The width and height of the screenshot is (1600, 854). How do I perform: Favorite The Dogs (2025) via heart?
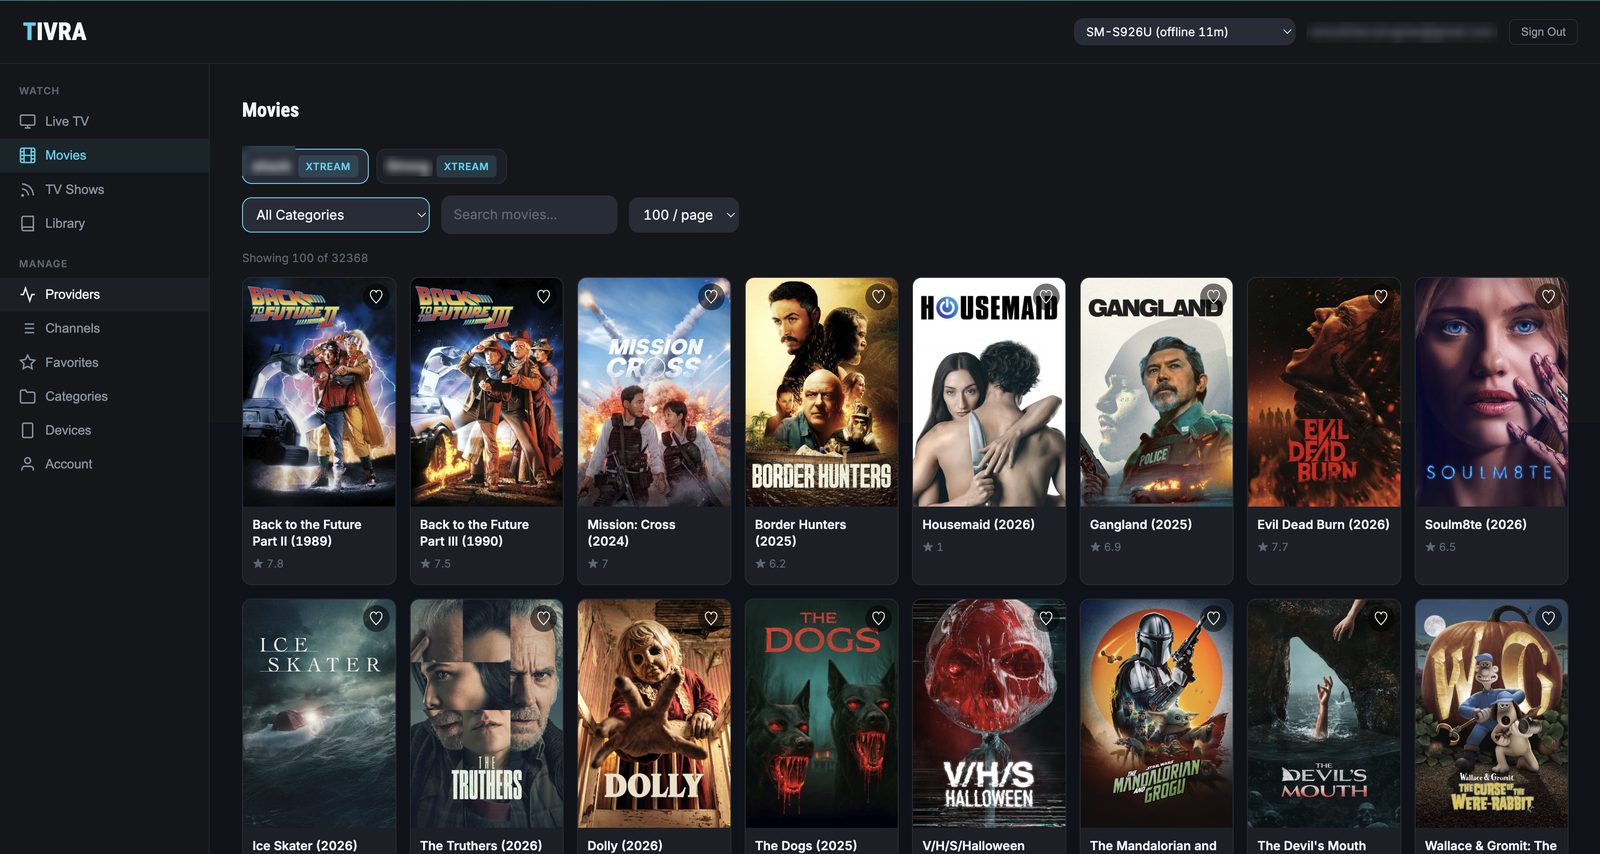pyautogui.click(x=878, y=619)
